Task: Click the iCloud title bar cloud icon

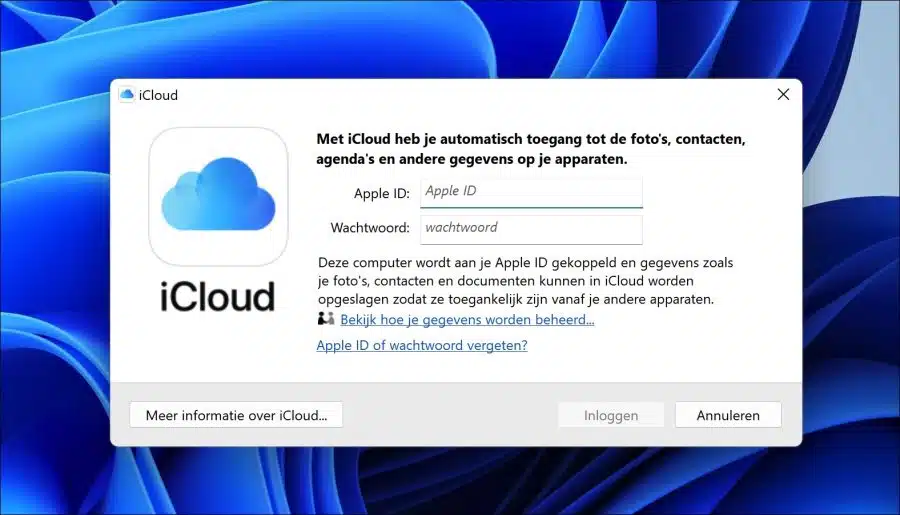Action: coord(126,95)
